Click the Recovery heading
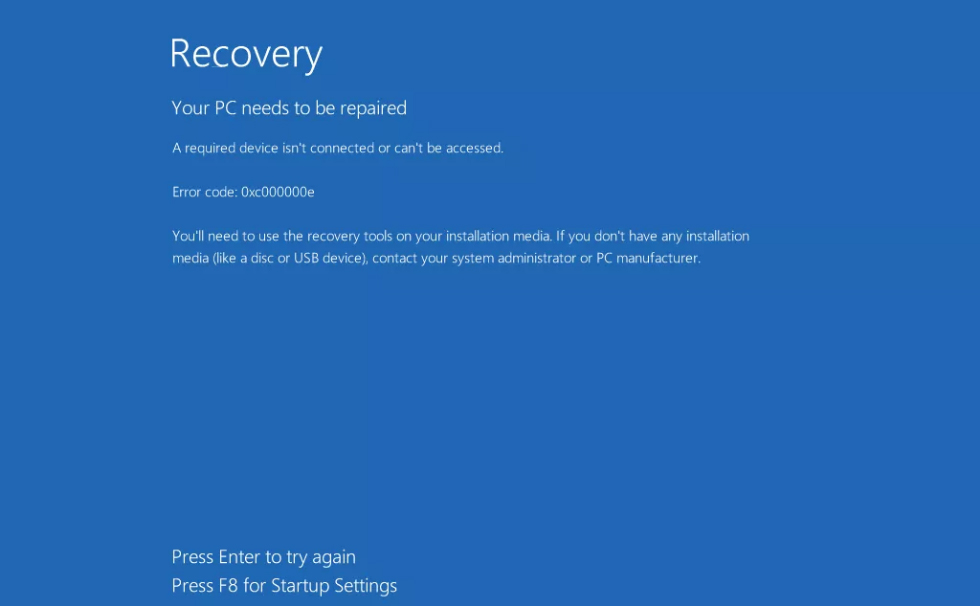Viewport: 980px width, 606px height. click(246, 54)
